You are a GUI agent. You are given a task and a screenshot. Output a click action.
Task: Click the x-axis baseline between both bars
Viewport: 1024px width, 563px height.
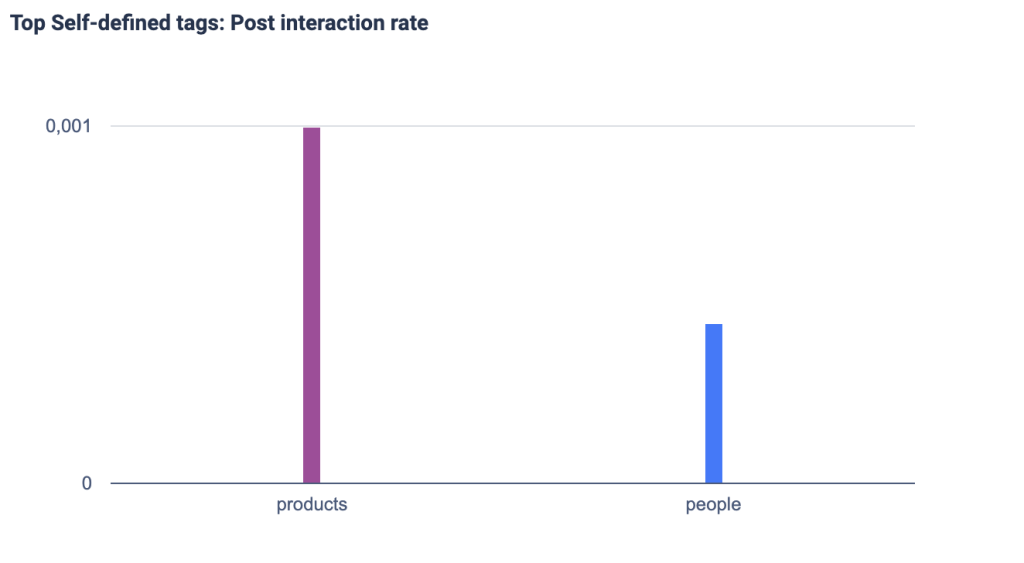tap(512, 483)
